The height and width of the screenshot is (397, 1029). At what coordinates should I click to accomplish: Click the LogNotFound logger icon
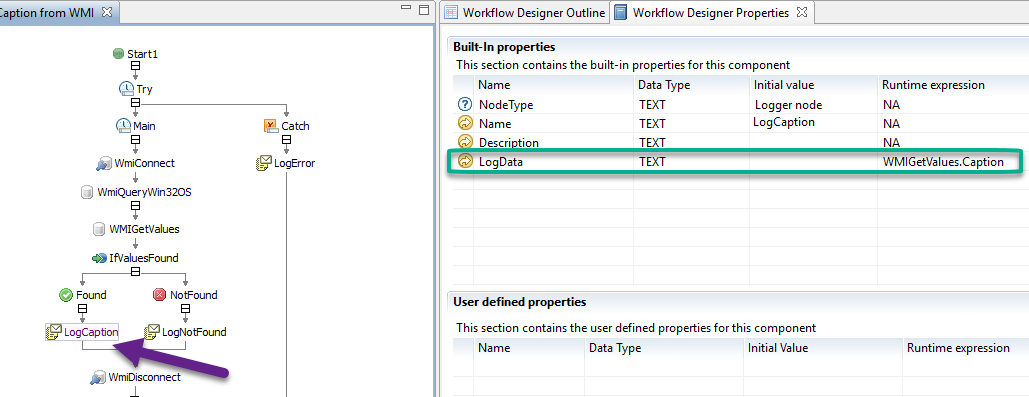coord(152,332)
